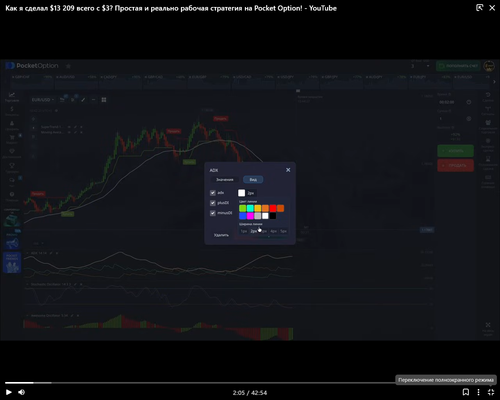
Task: Open the multi-chart grid layout icon
Action: [x=104, y=100]
